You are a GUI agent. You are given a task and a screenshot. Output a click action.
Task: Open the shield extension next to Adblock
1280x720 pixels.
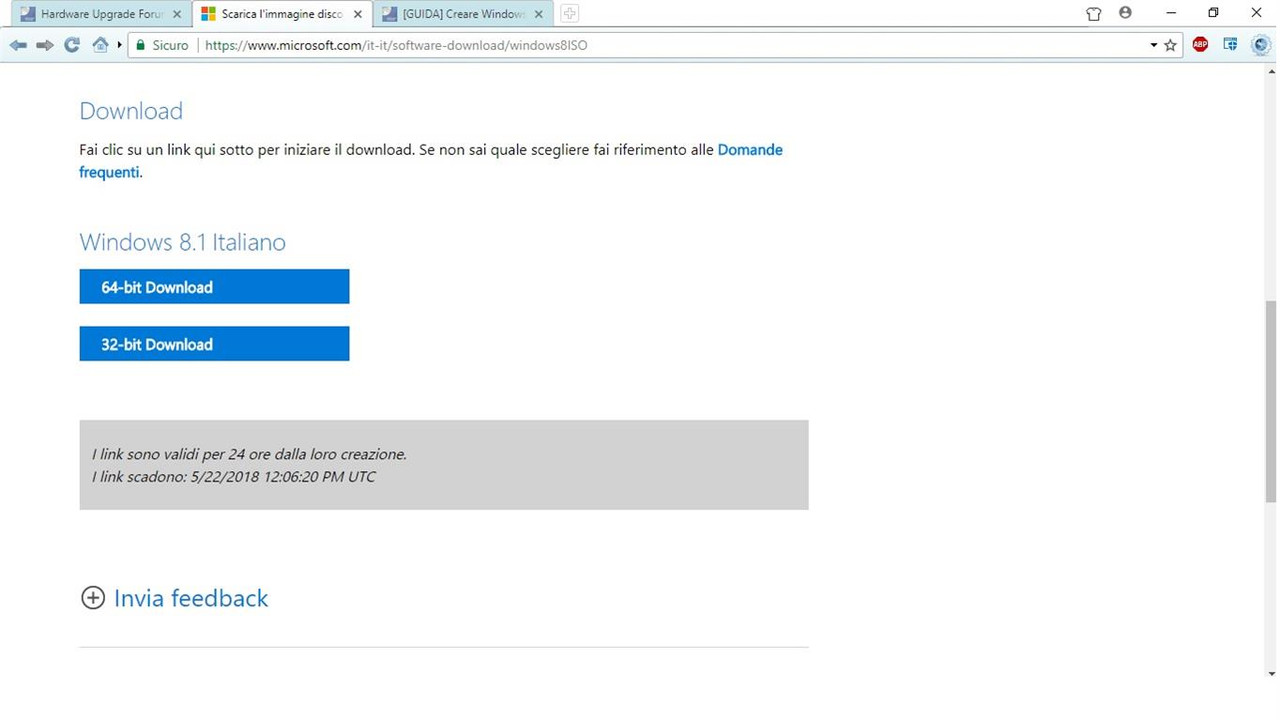point(1230,44)
